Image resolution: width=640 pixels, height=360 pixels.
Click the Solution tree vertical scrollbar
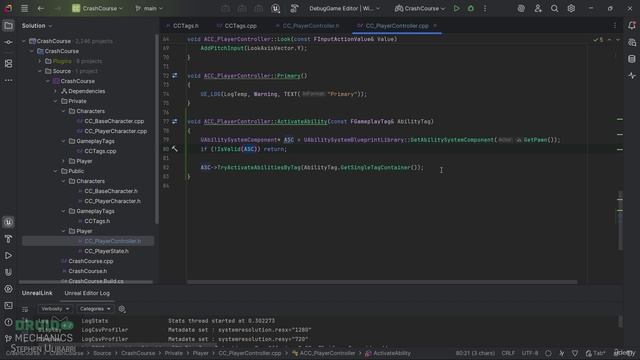point(156,129)
